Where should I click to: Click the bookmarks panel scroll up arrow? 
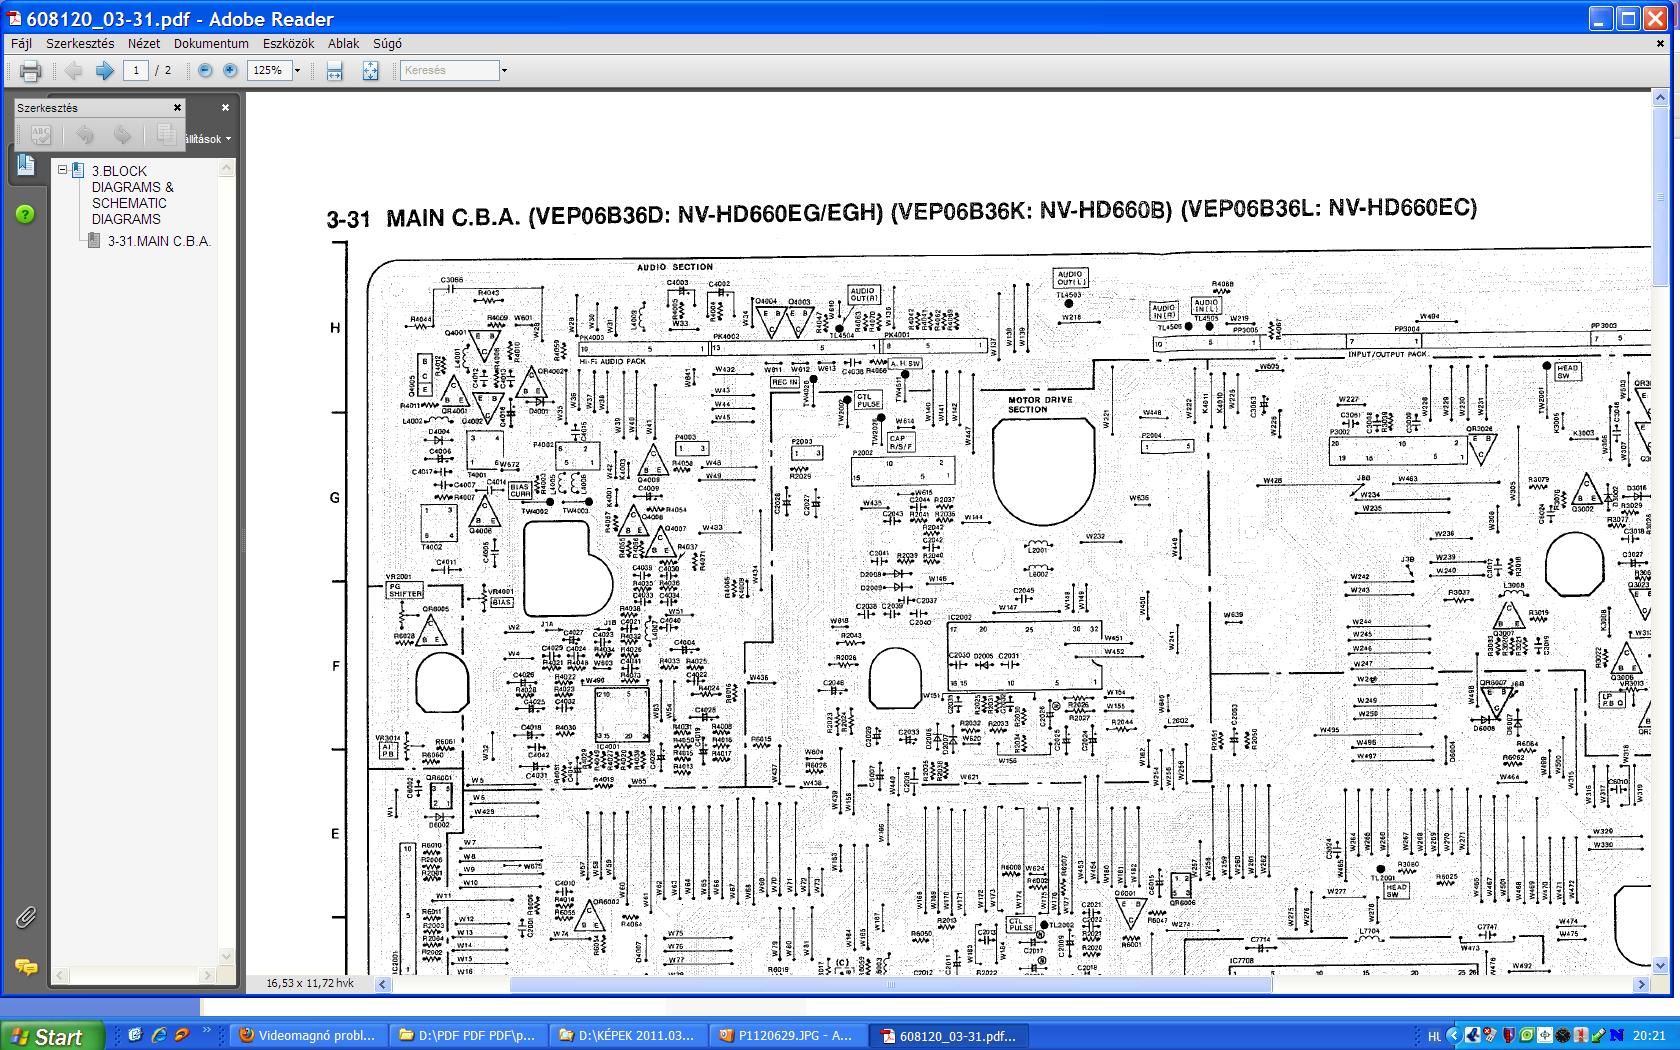click(x=227, y=168)
